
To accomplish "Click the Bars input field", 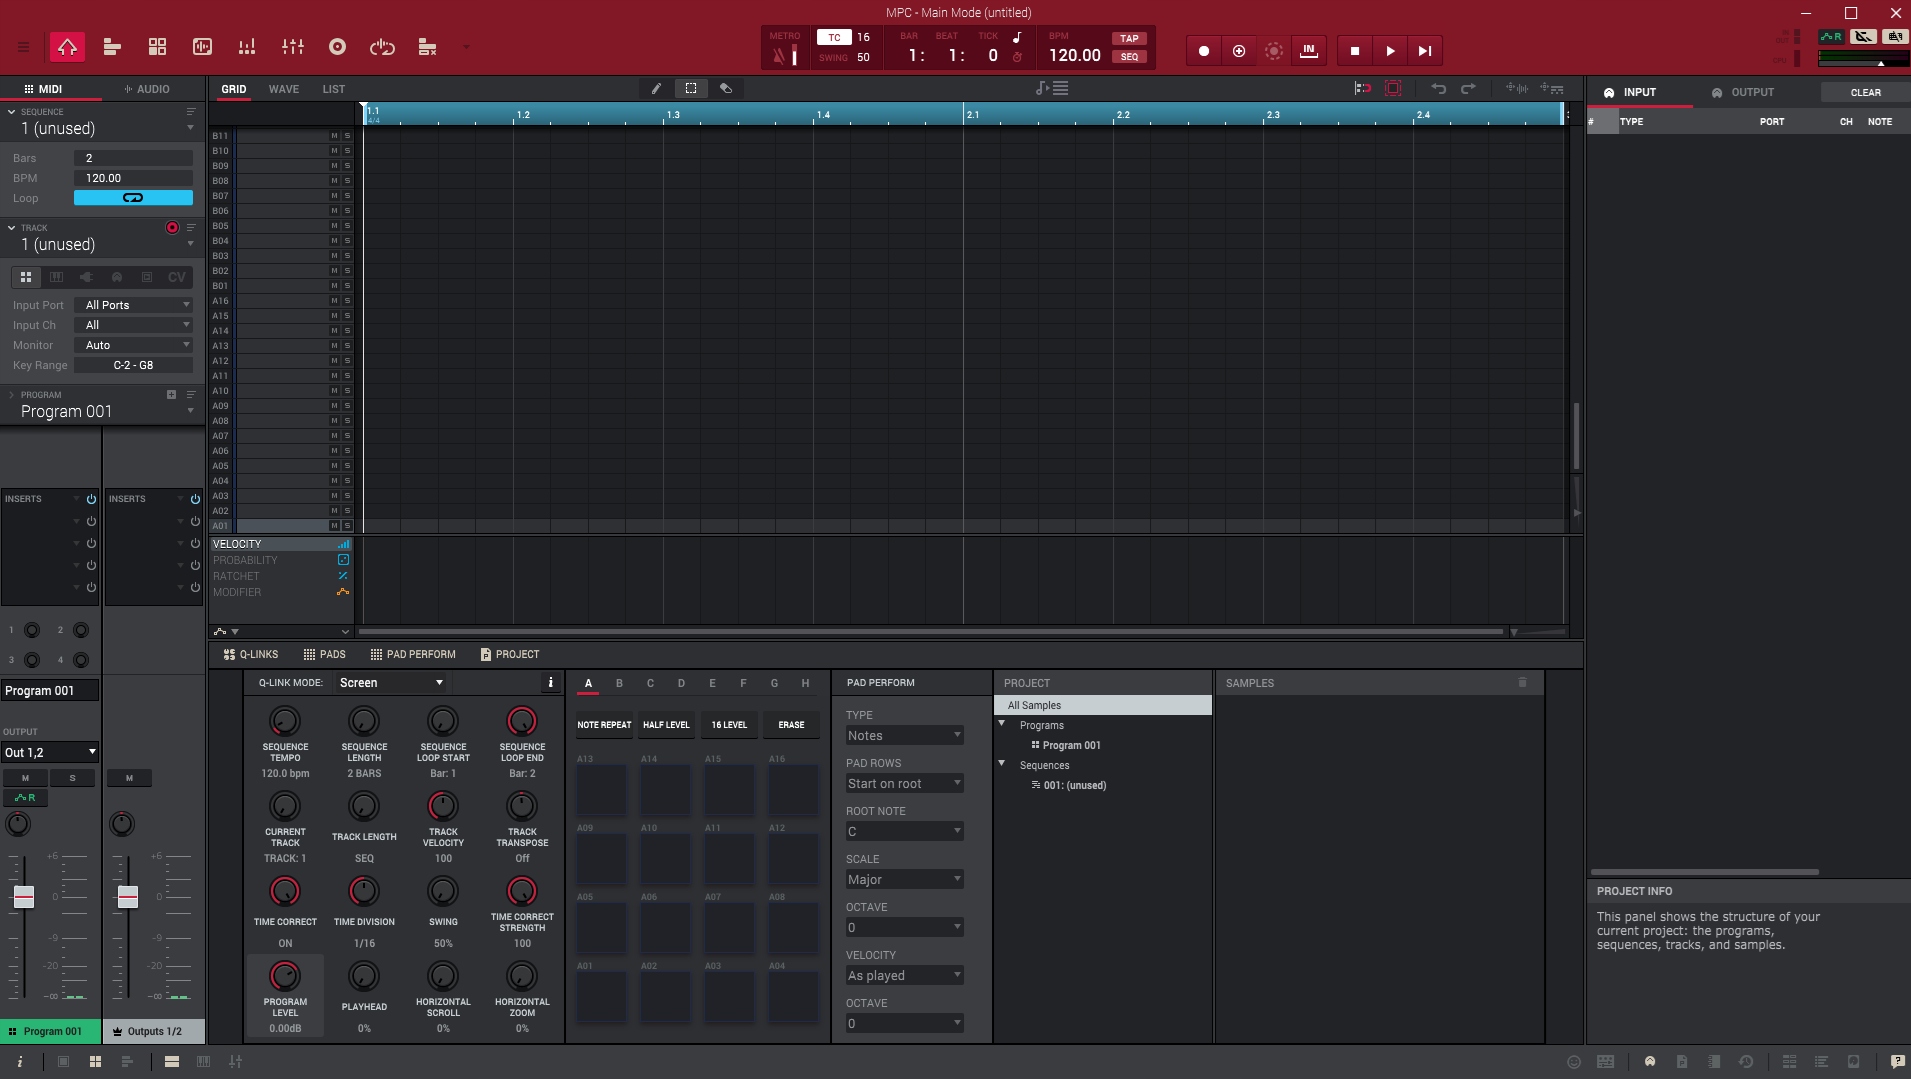I will tap(133, 158).
